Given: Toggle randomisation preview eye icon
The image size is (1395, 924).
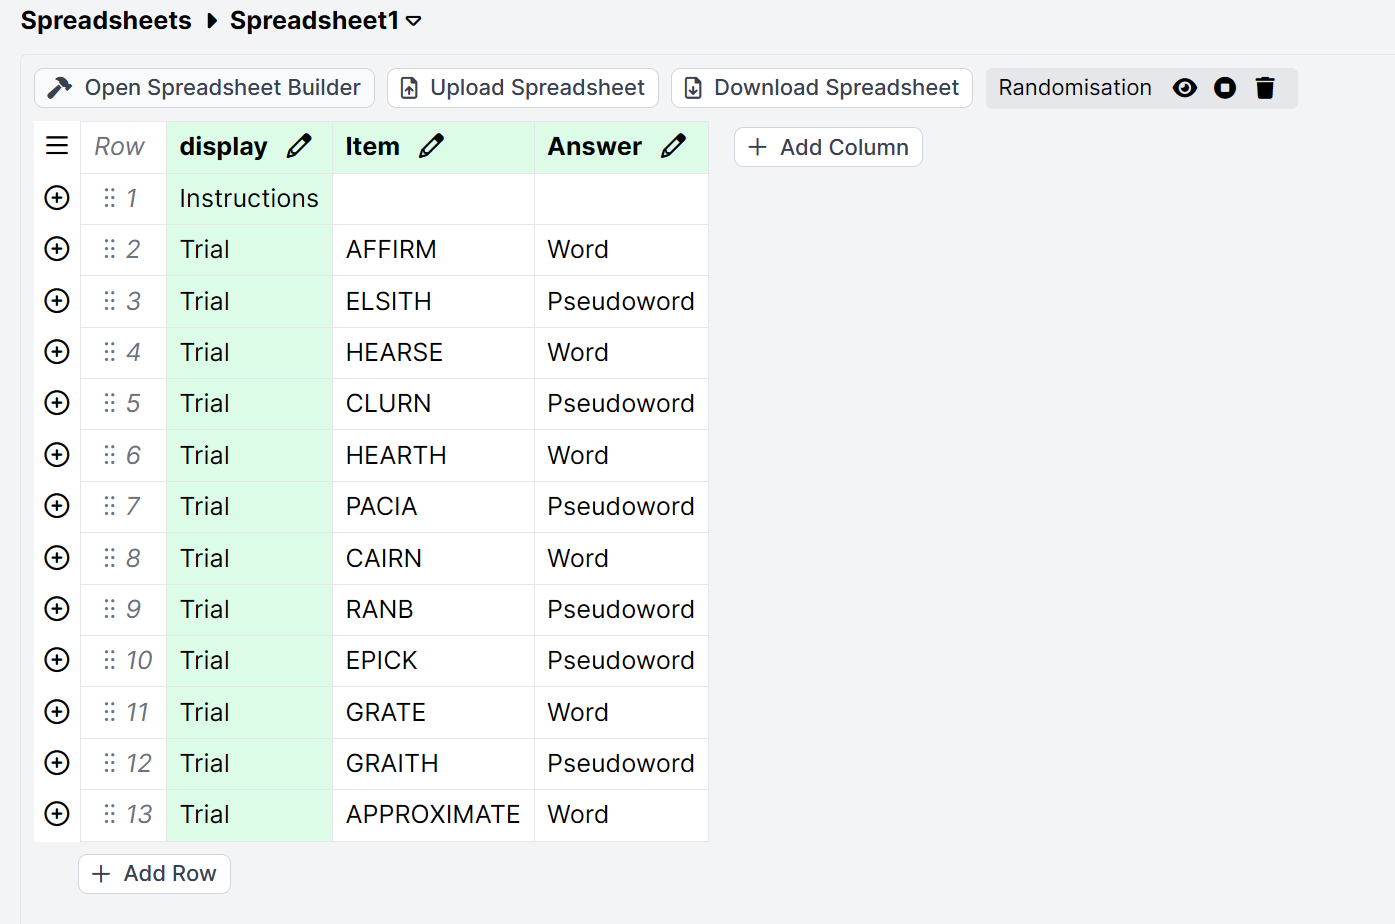Looking at the screenshot, I should (1185, 88).
